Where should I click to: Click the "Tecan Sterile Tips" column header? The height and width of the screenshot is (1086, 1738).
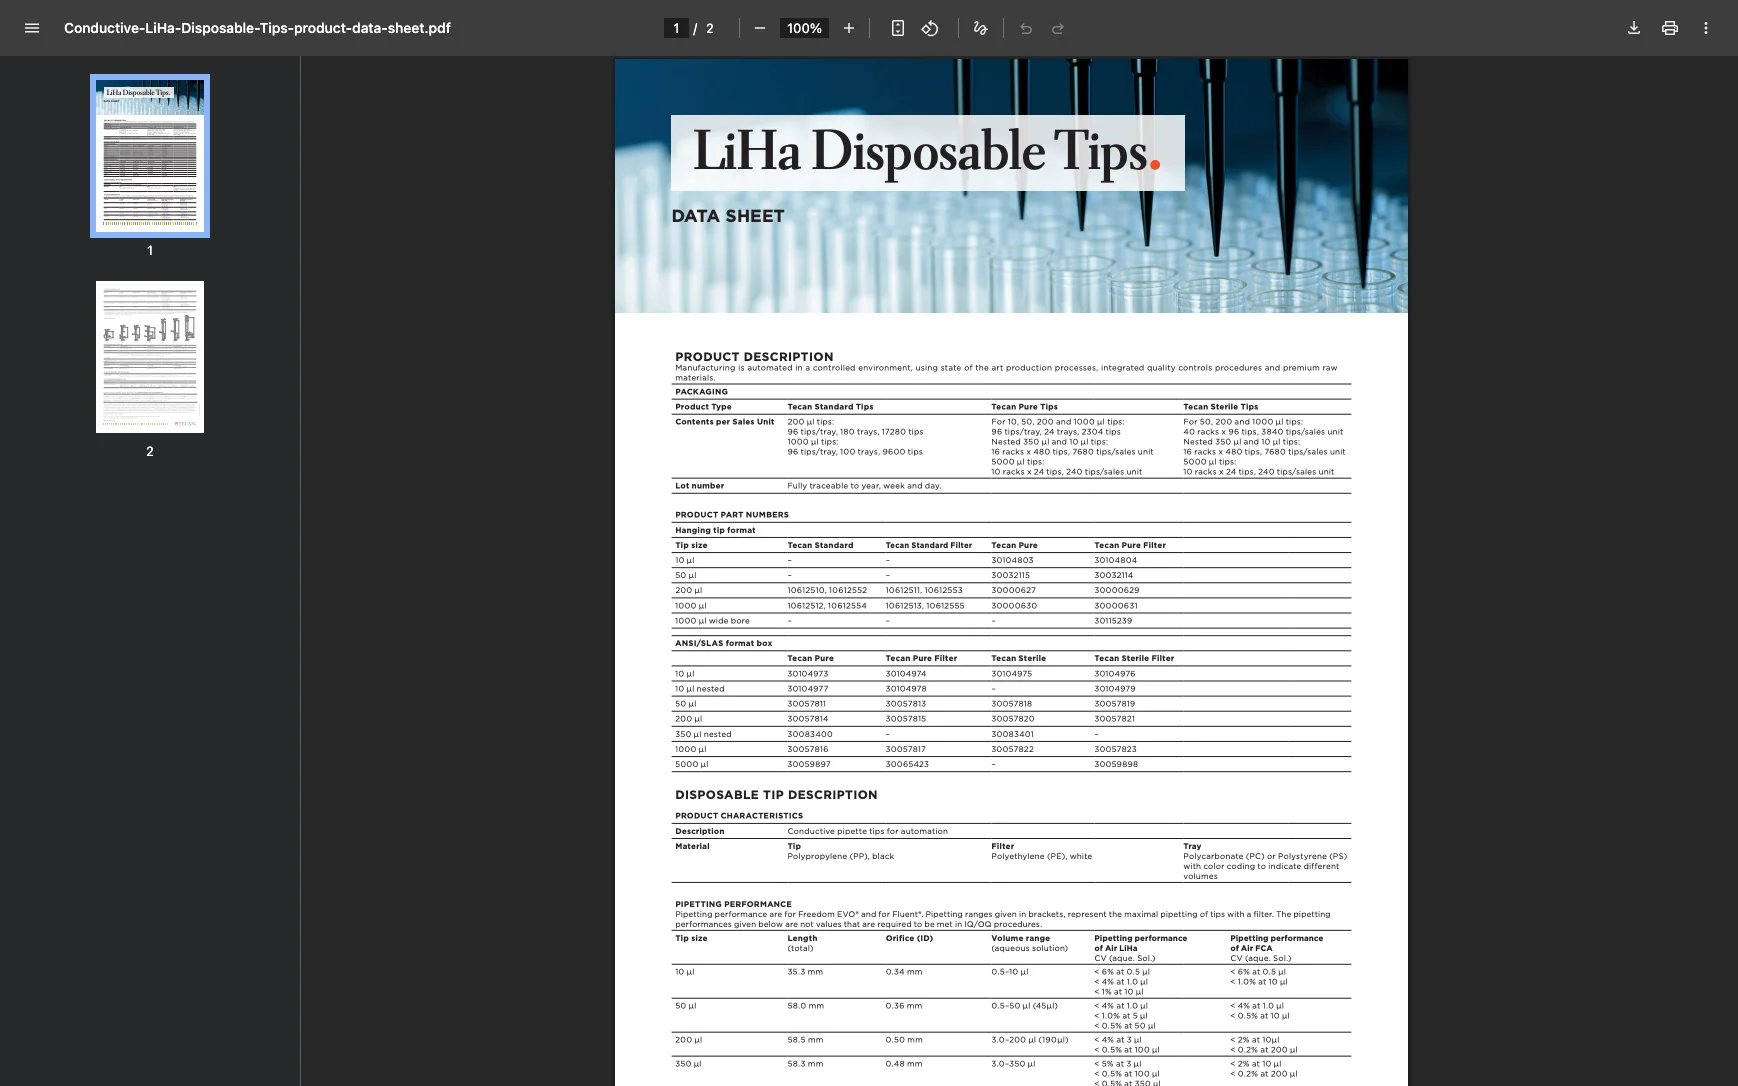(x=1220, y=407)
